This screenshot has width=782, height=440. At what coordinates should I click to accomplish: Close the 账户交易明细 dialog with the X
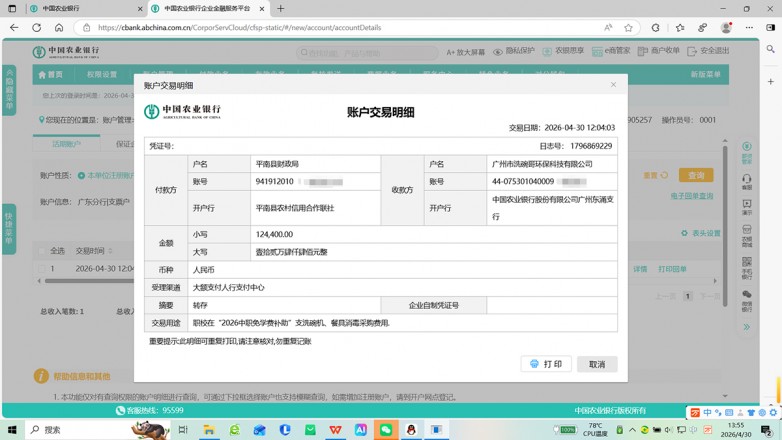tap(613, 85)
